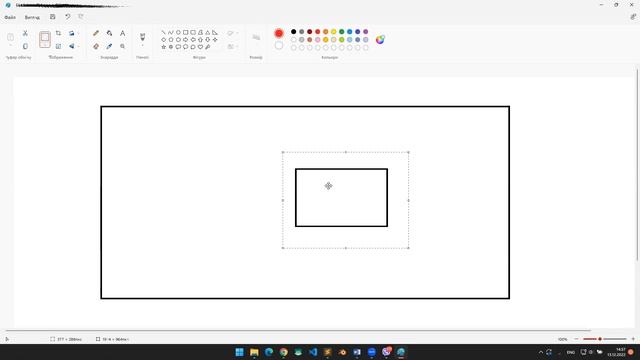Open Google Chrome from taskbar

[x=284, y=352]
